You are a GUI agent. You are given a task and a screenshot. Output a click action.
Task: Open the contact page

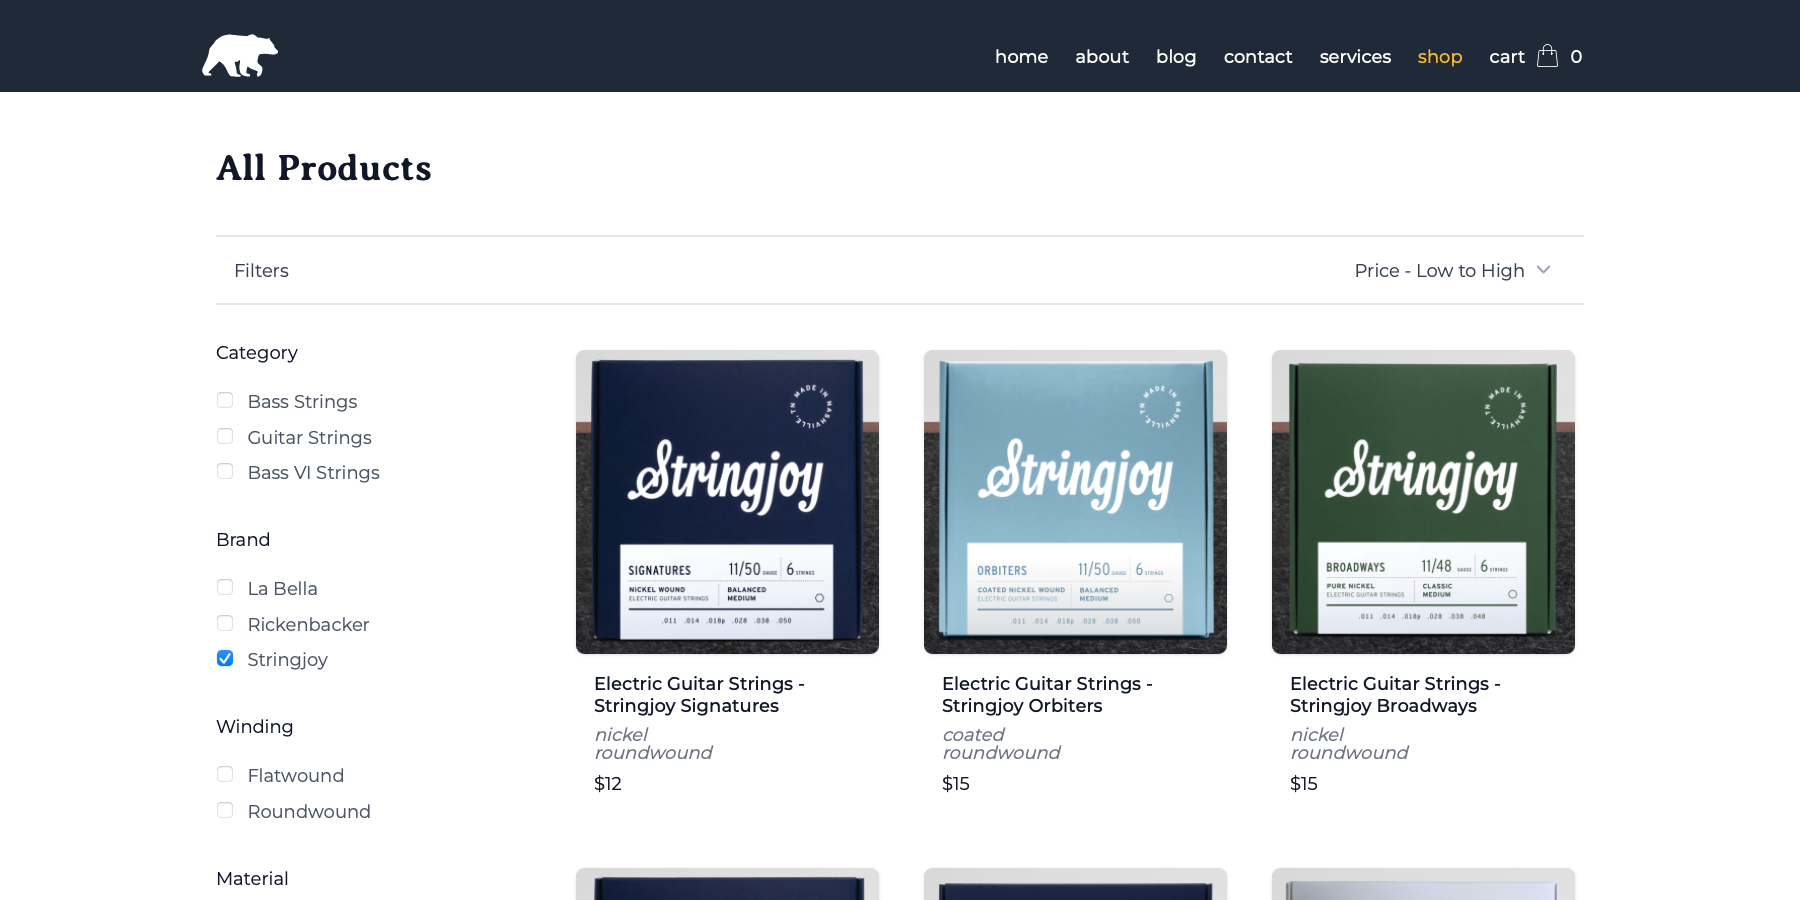pos(1258,57)
